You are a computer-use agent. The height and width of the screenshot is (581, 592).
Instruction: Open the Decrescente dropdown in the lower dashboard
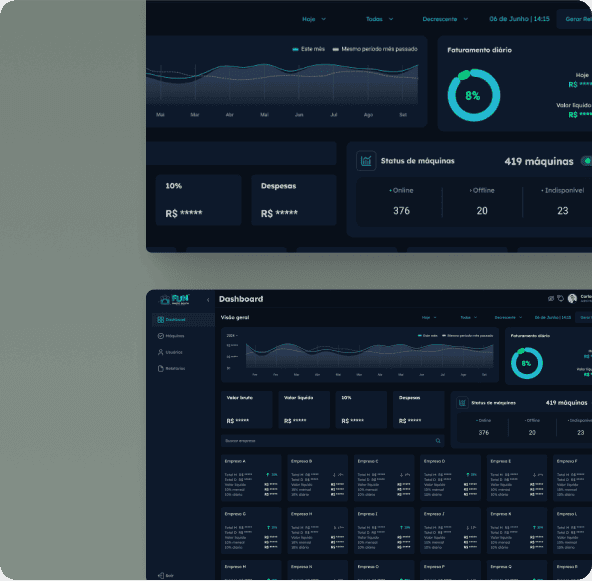[x=508, y=317]
